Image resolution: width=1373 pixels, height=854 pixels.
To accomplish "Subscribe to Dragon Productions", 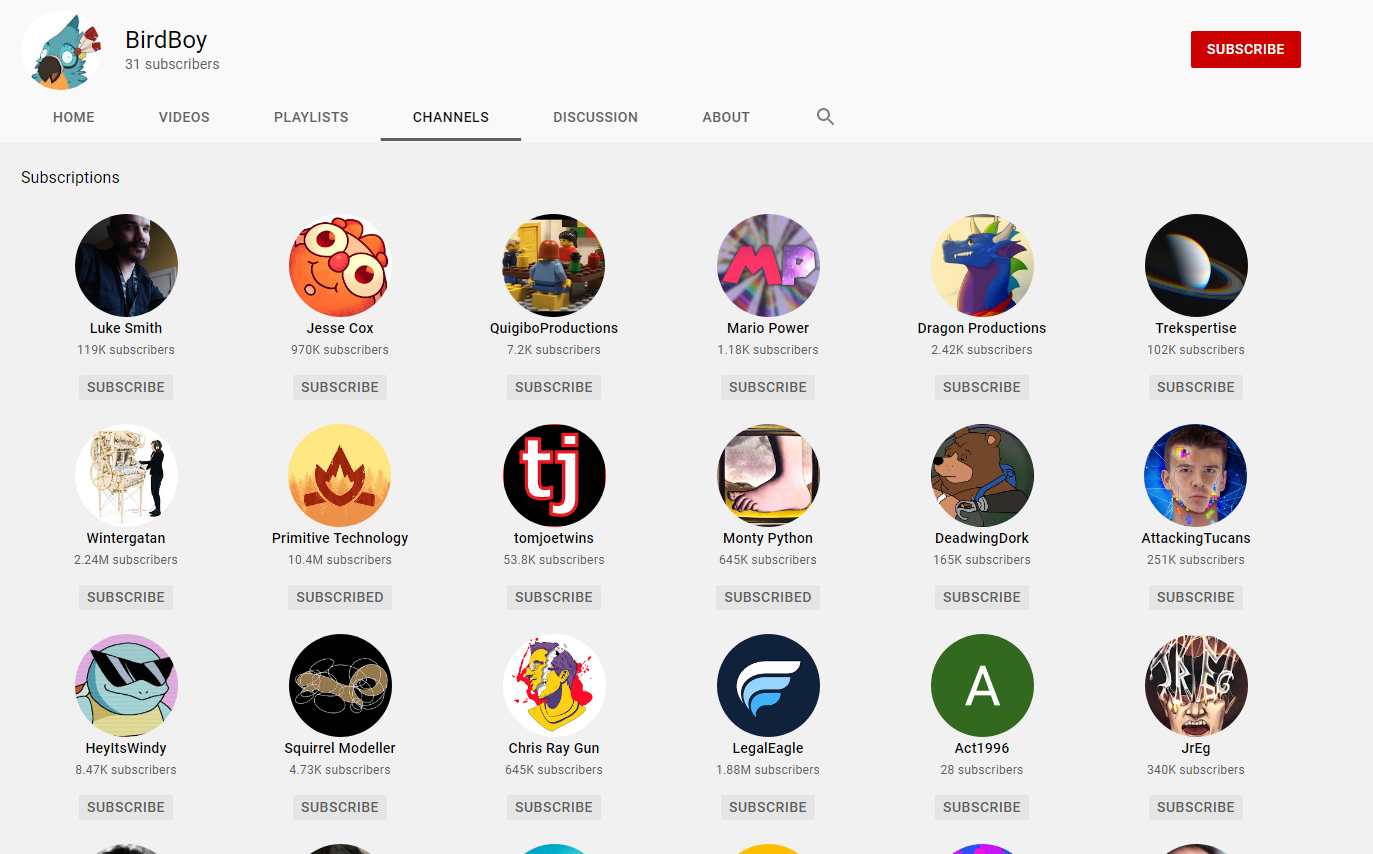I will [982, 387].
